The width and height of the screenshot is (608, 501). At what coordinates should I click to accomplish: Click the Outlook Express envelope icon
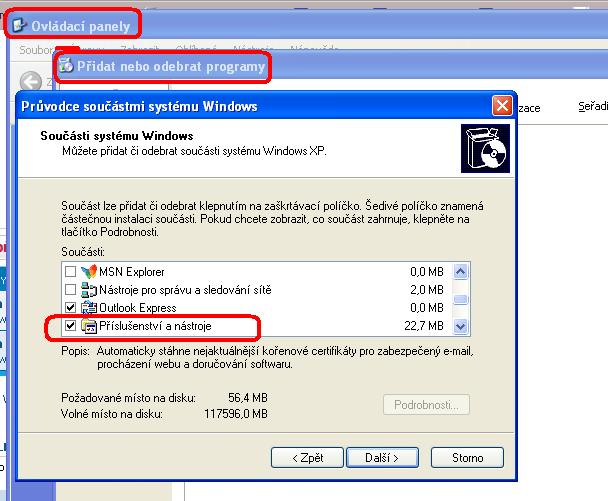click(89, 308)
